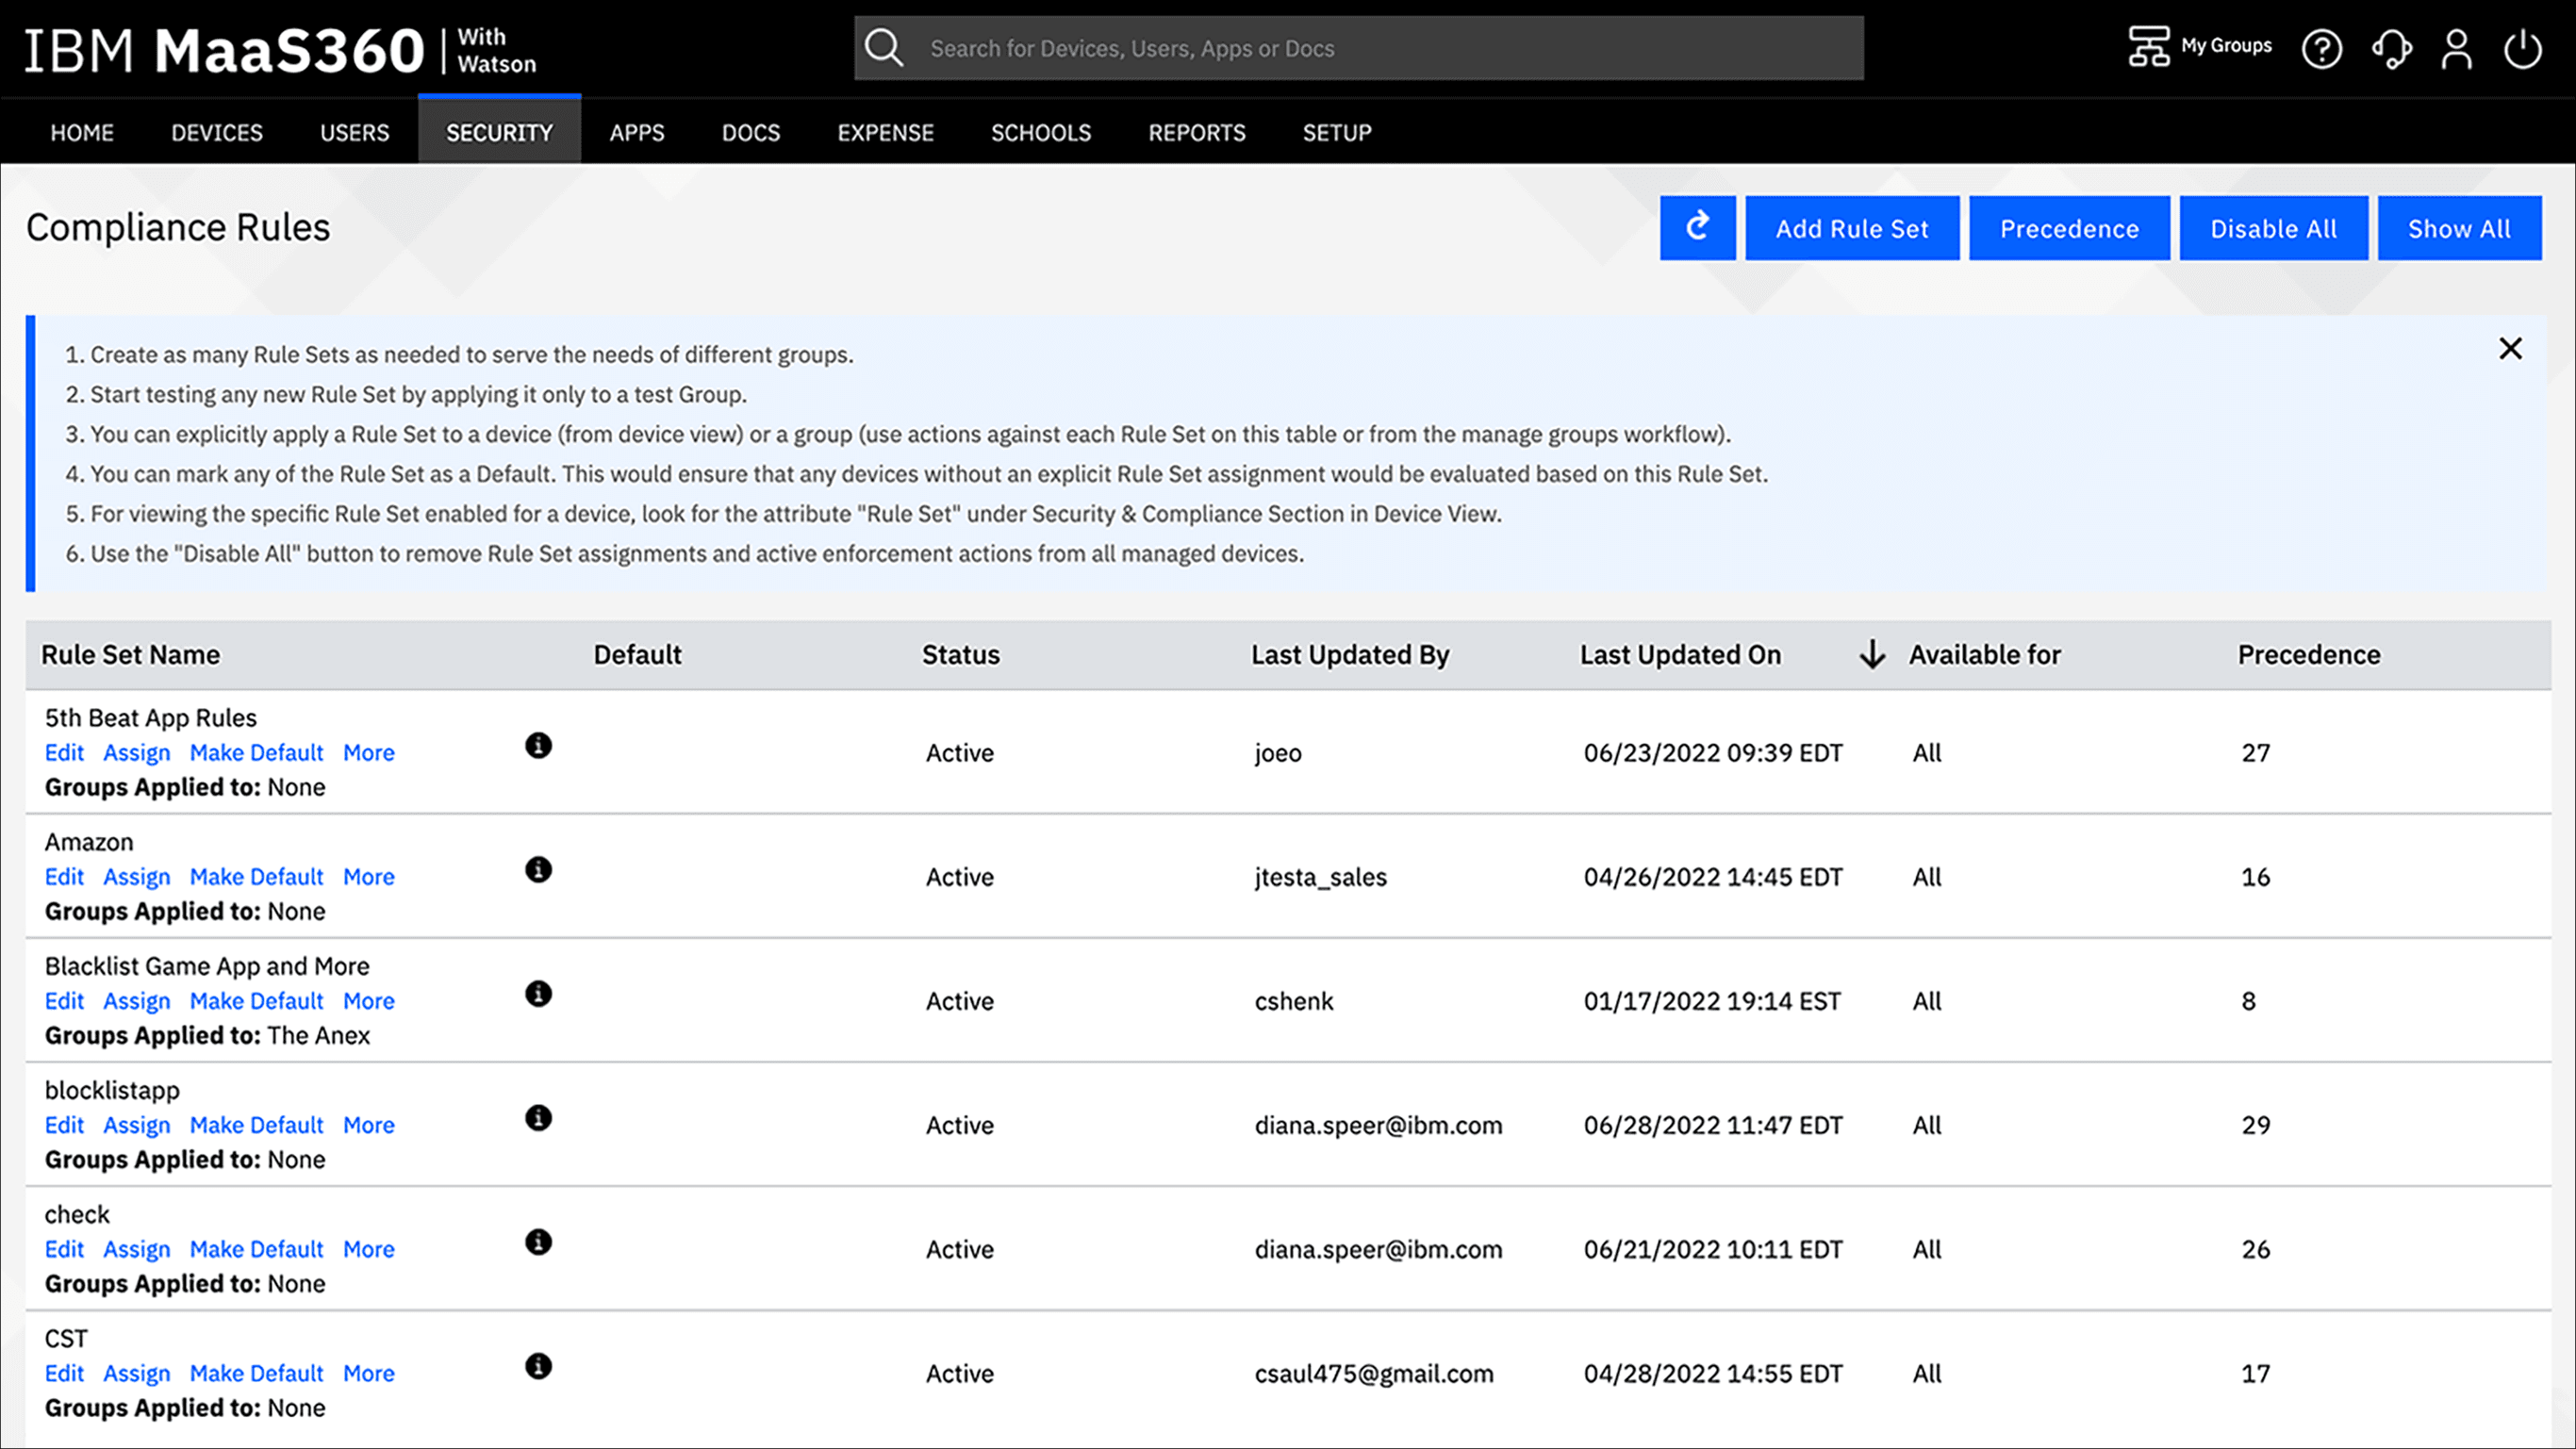Click the refresh rule sets button
Viewport: 2576px width, 1449px height.
pos(1697,228)
